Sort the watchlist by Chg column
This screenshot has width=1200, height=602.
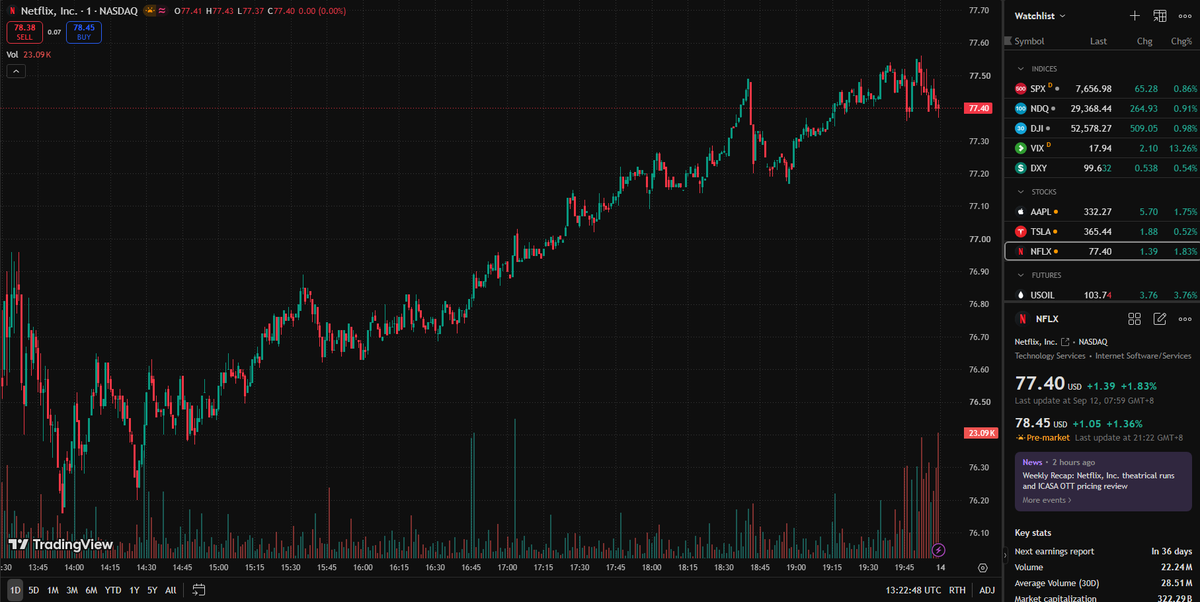[1144, 41]
